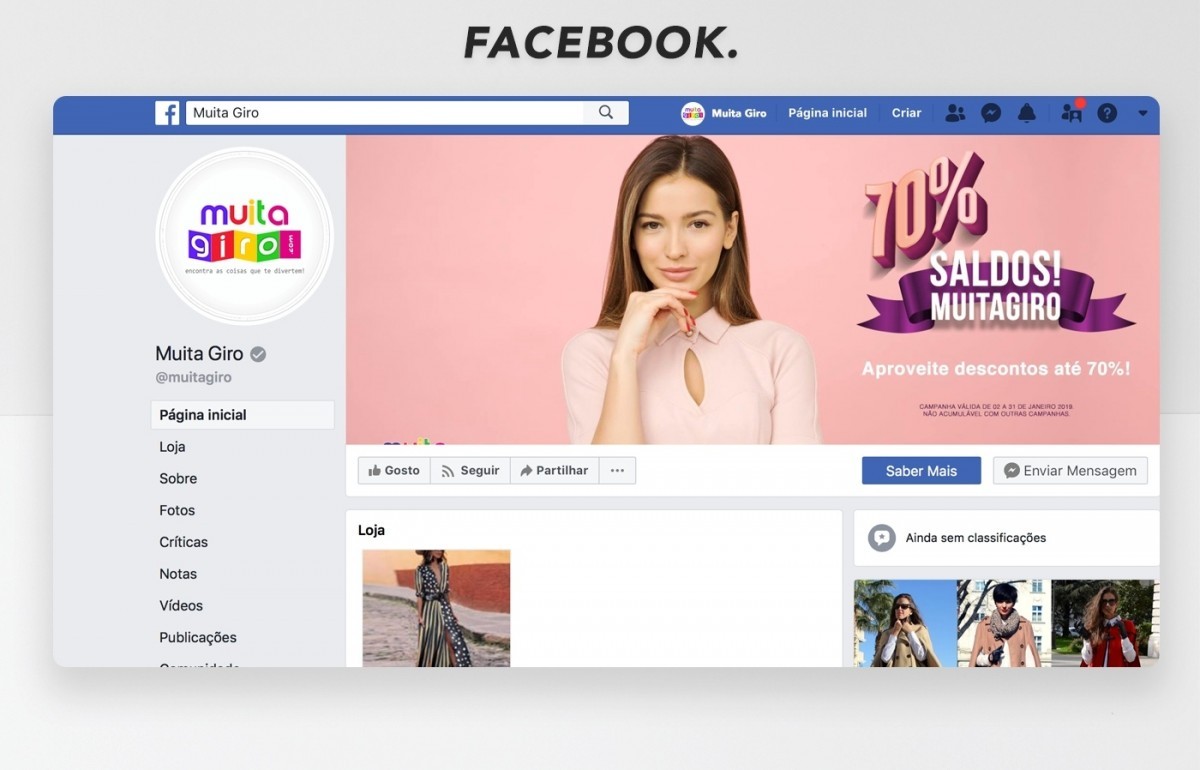Open Sobre in the sidebar

coord(178,479)
